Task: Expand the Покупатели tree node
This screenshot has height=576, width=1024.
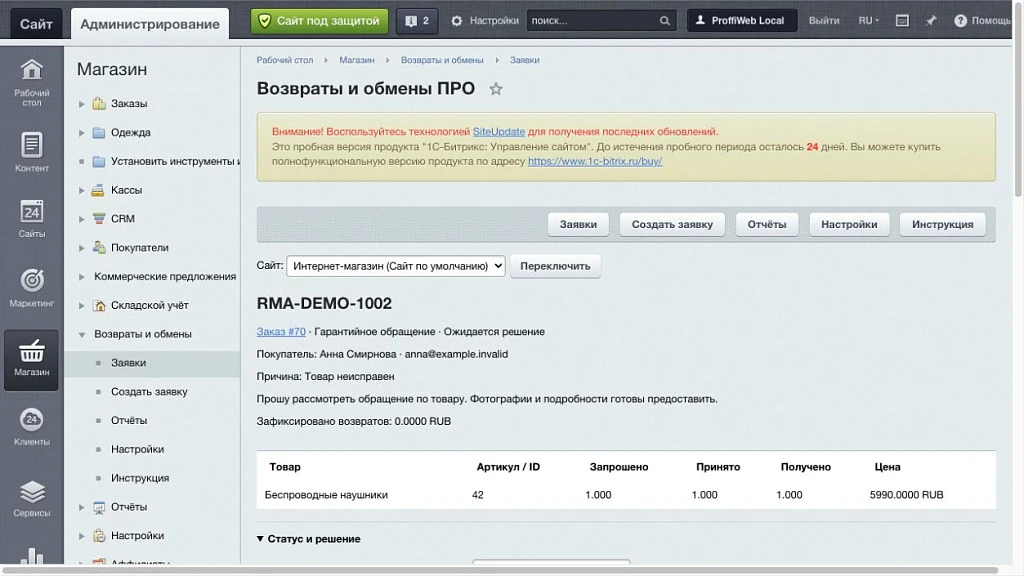Action: 82,248
